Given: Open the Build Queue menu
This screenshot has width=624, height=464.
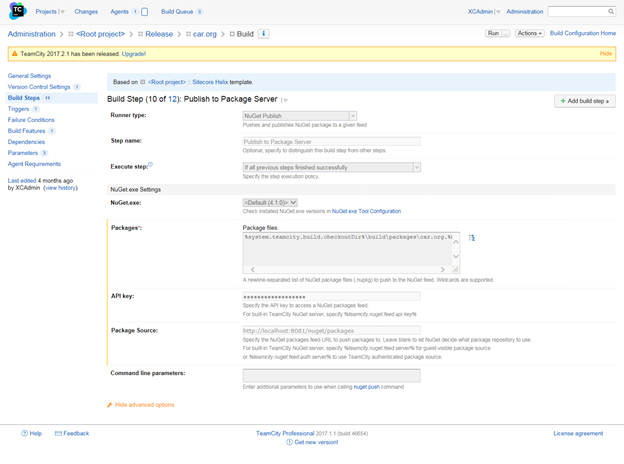Looking at the screenshot, I should pos(177,12).
